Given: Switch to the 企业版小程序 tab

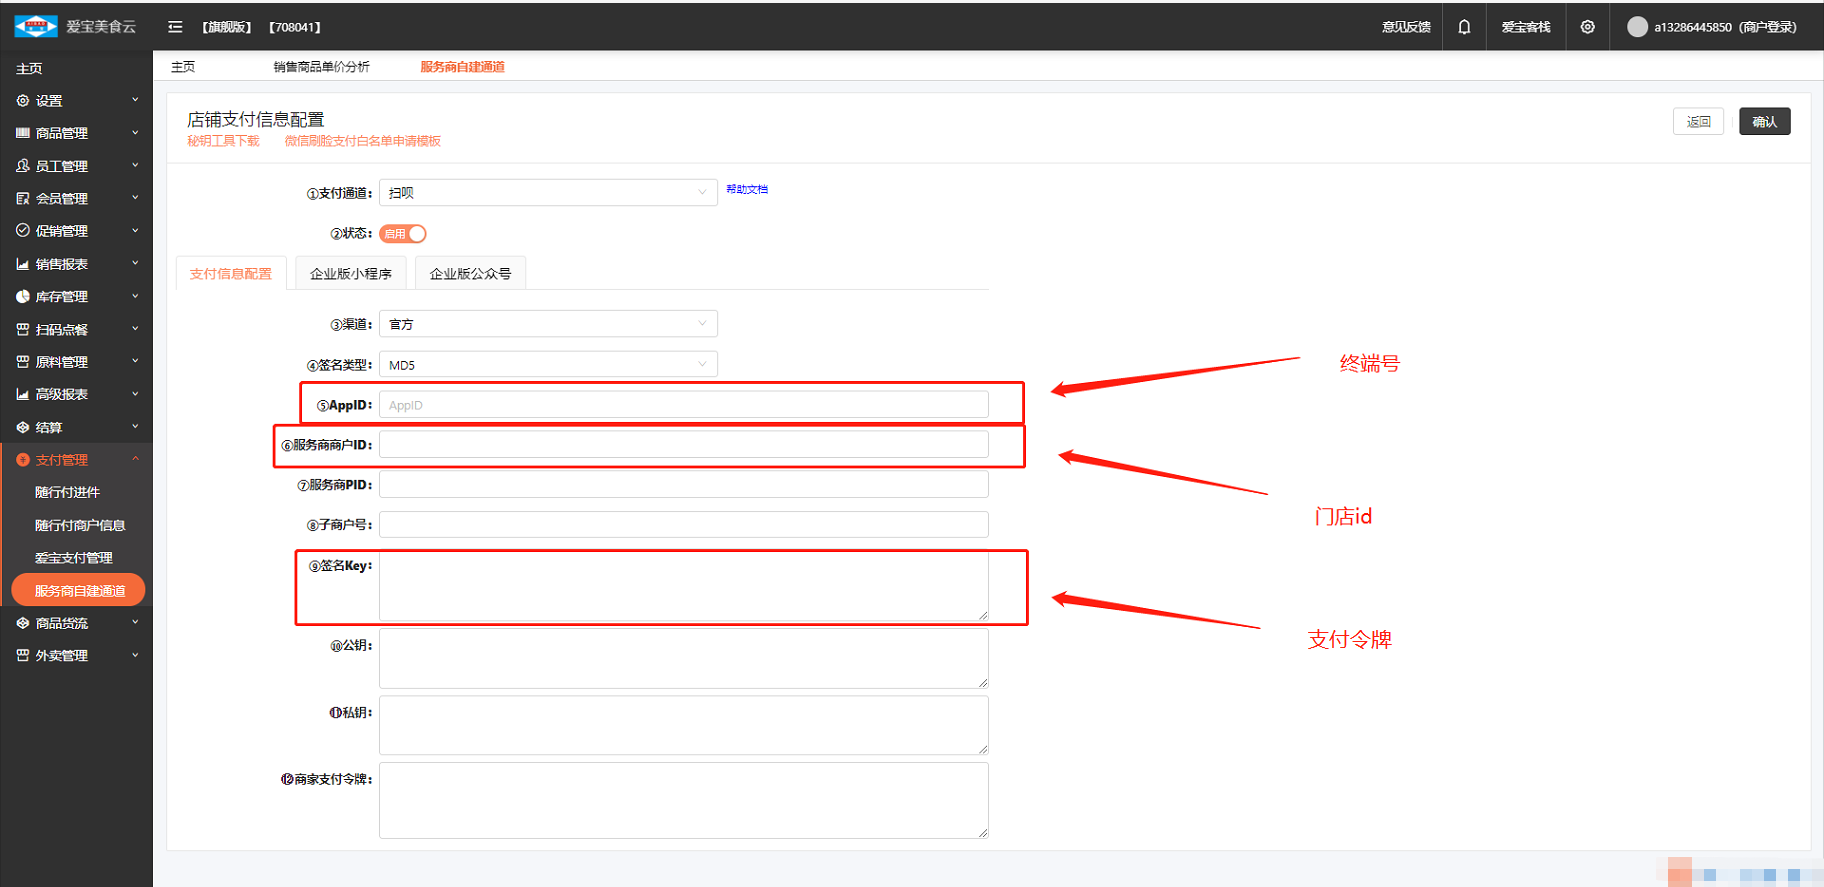Looking at the screenshot, I should point(350,274).
